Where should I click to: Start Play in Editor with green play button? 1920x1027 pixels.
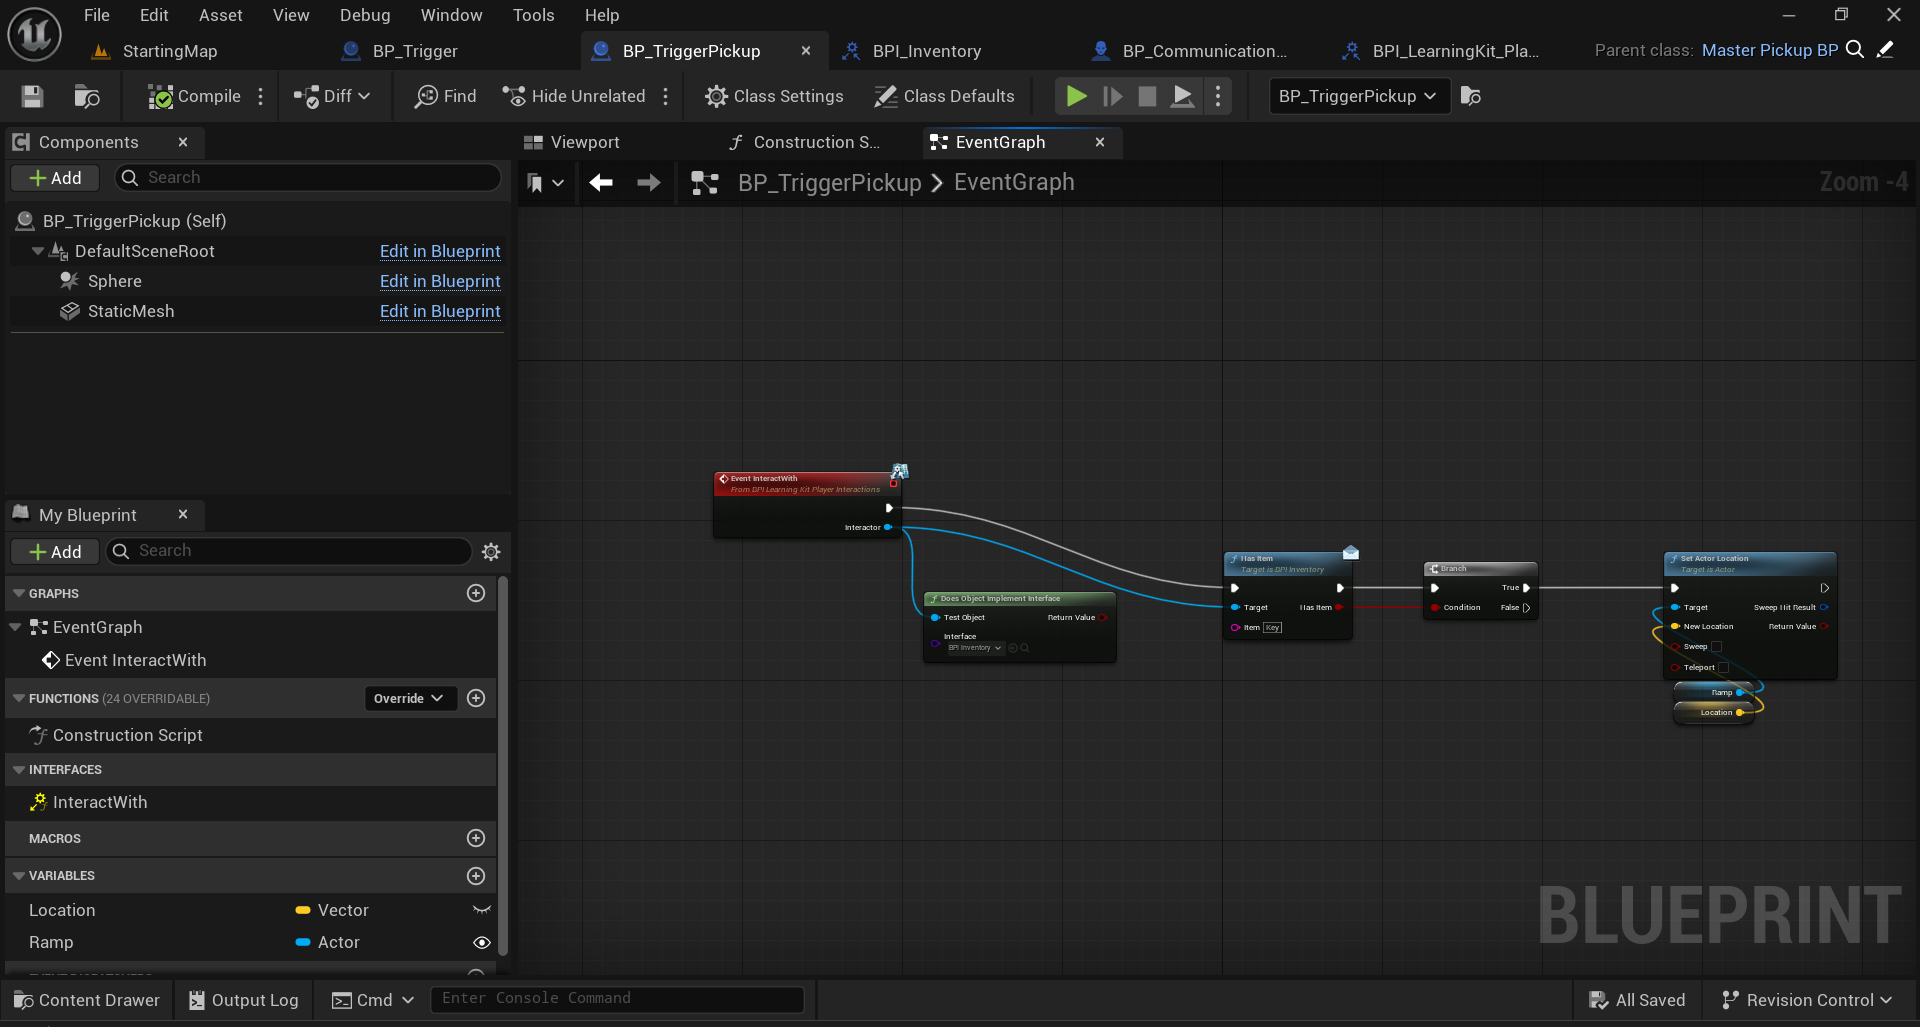coord(1076,96)
